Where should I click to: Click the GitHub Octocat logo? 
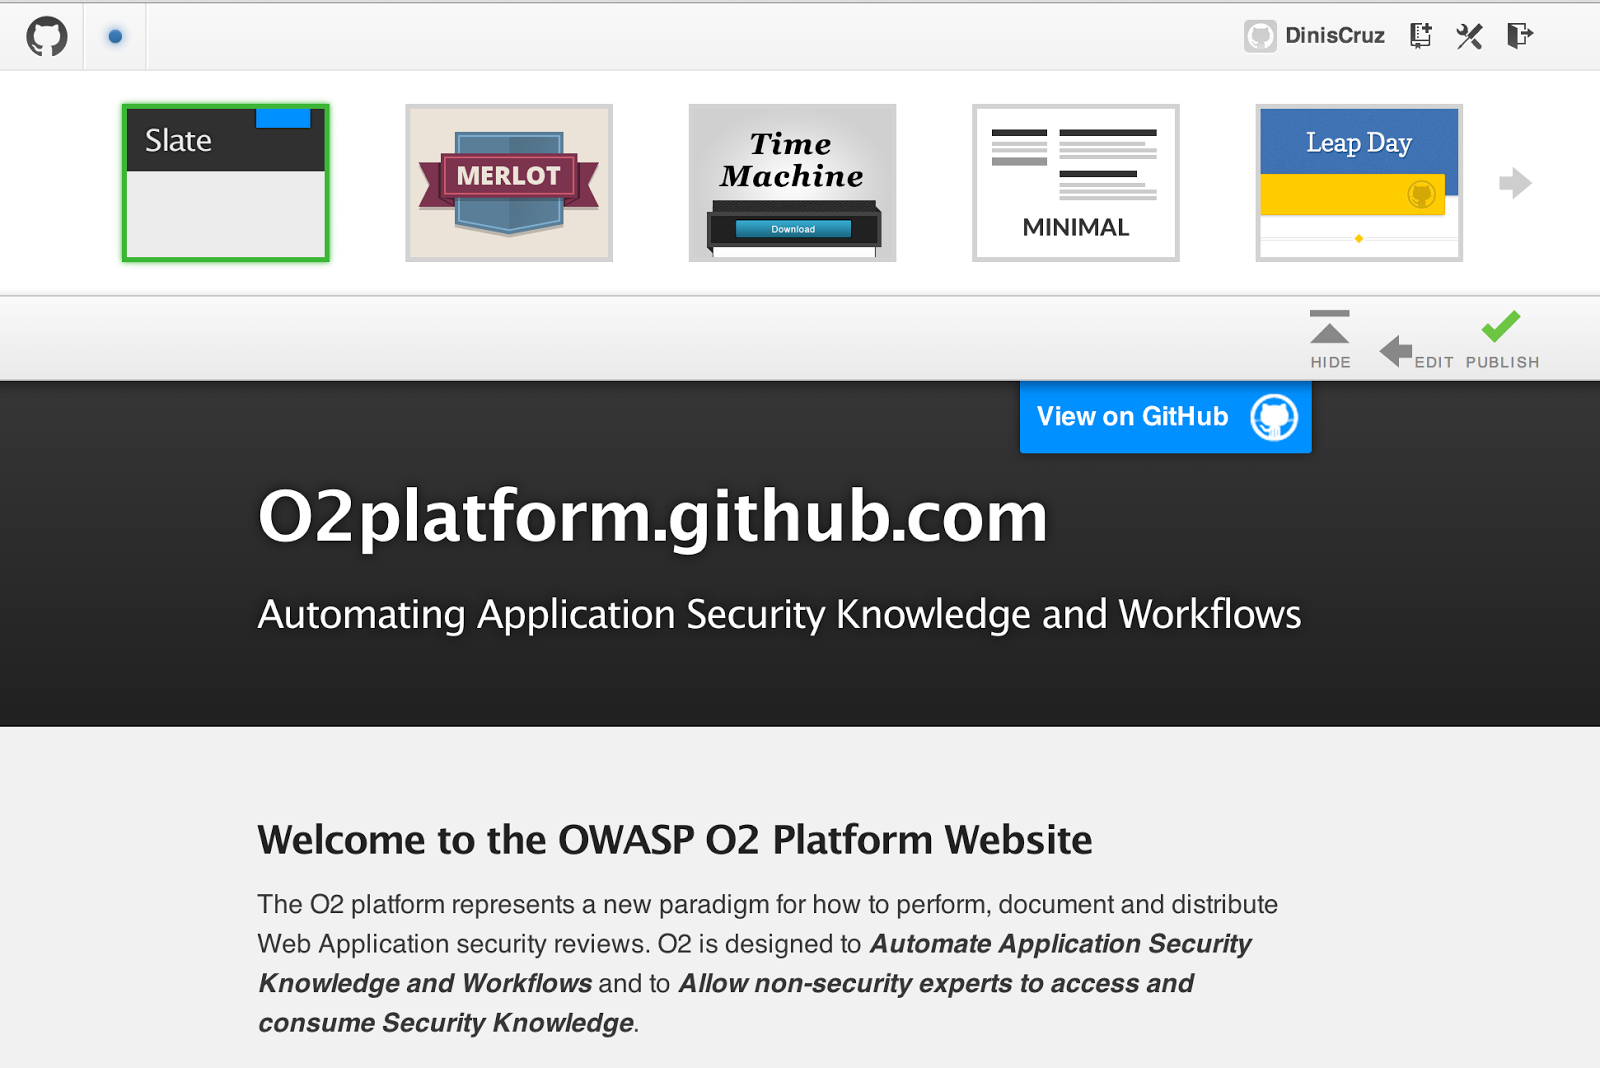(x=46, y=37)
